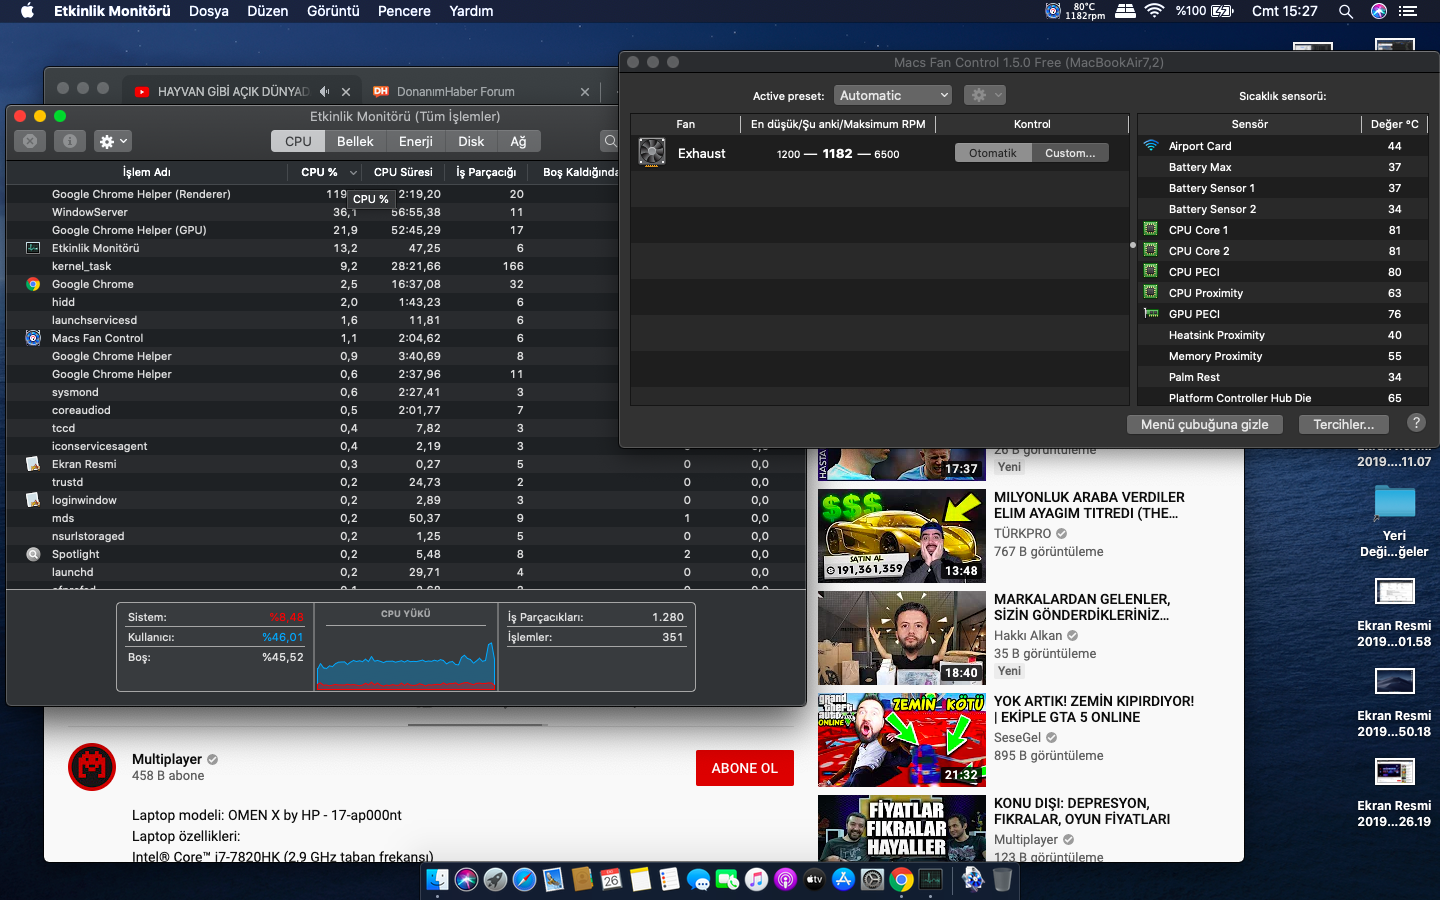Click the search magnifier in Activity Monitor toolbar
Screen dimensions: 1440x900
610,141
